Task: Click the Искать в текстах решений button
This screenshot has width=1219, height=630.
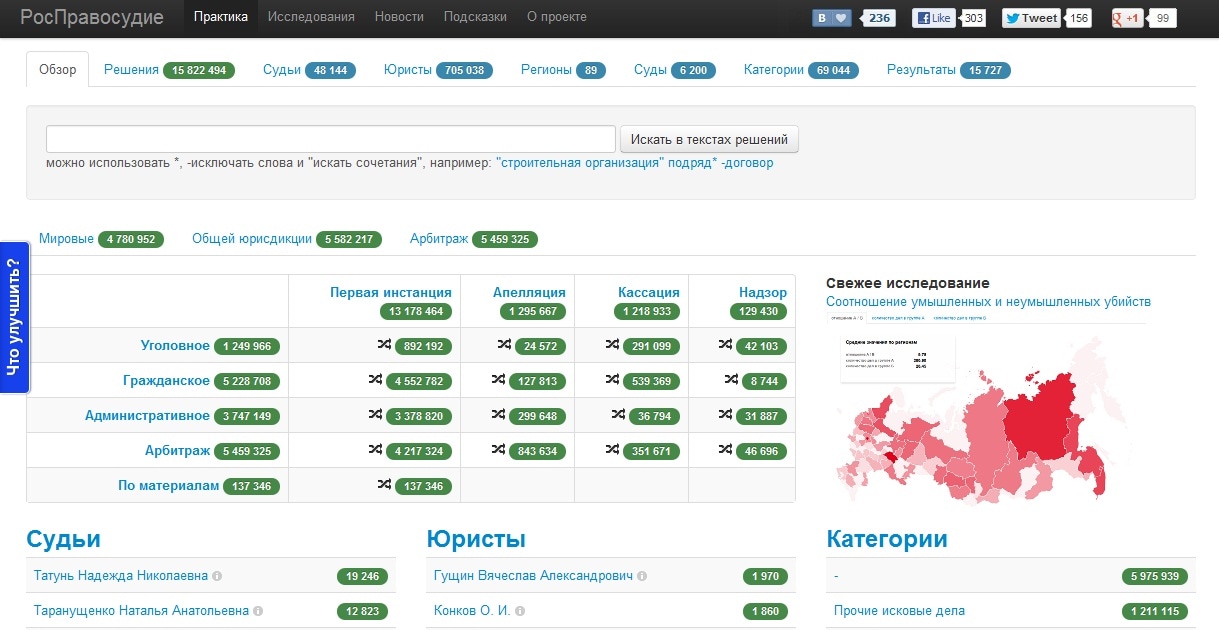Action: 709,139
